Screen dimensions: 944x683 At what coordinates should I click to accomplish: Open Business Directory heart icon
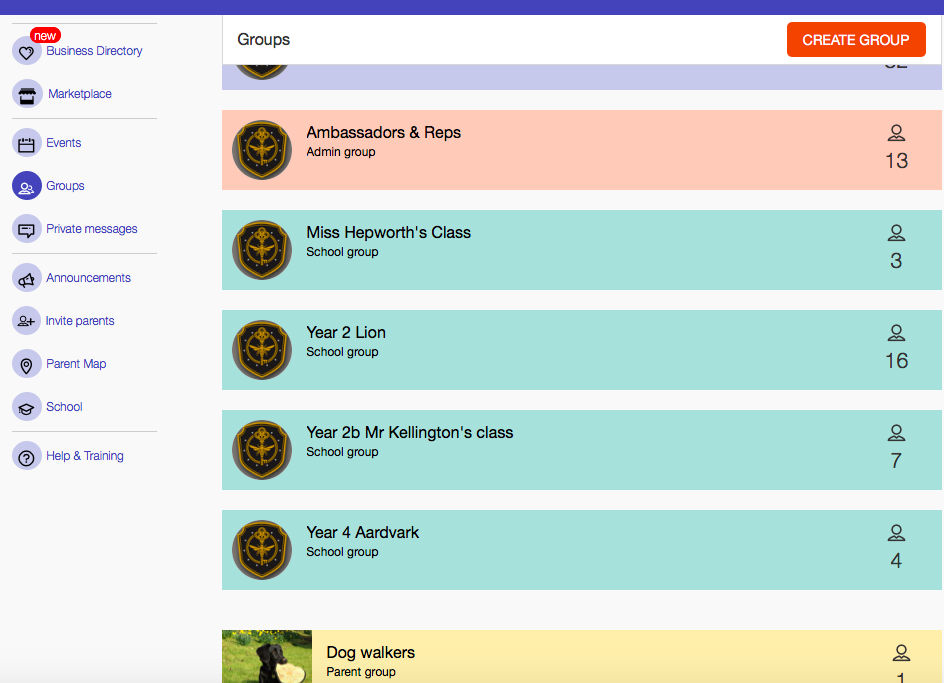[x=26, y=51]
